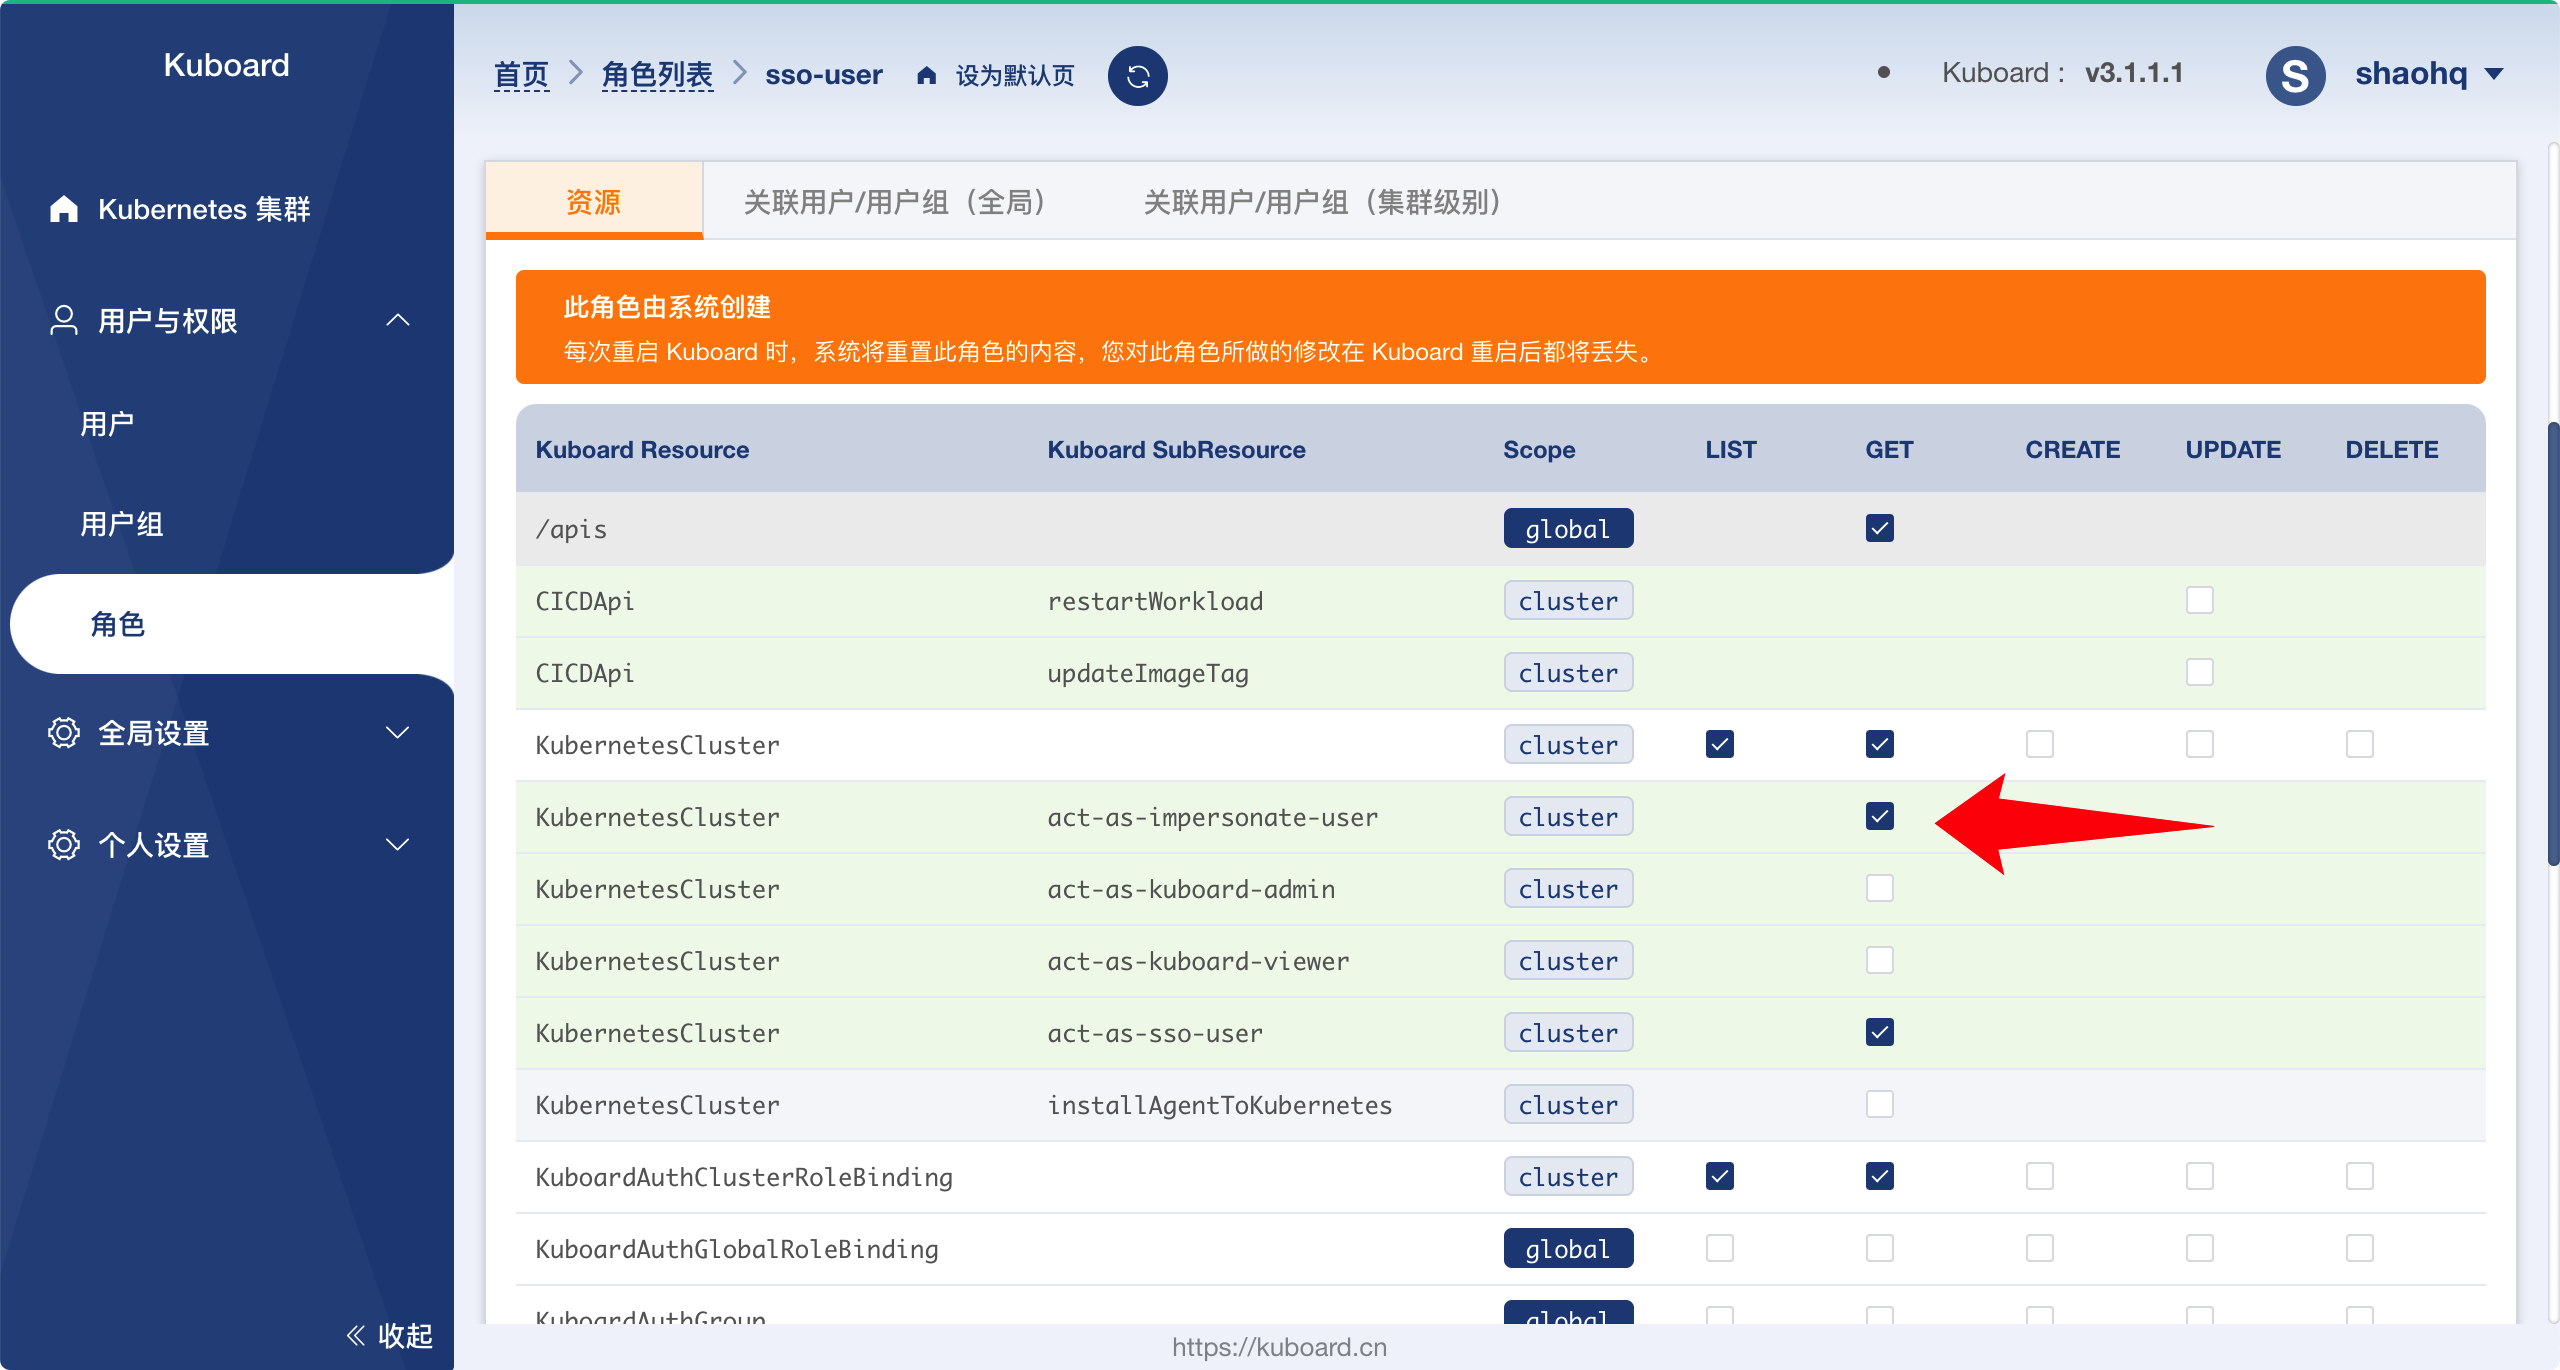Click the installAgentToKubernetes subresource text
Image resolution: width=2560 pixels, height=1370 pixels.
[x=1219, y=1105]
